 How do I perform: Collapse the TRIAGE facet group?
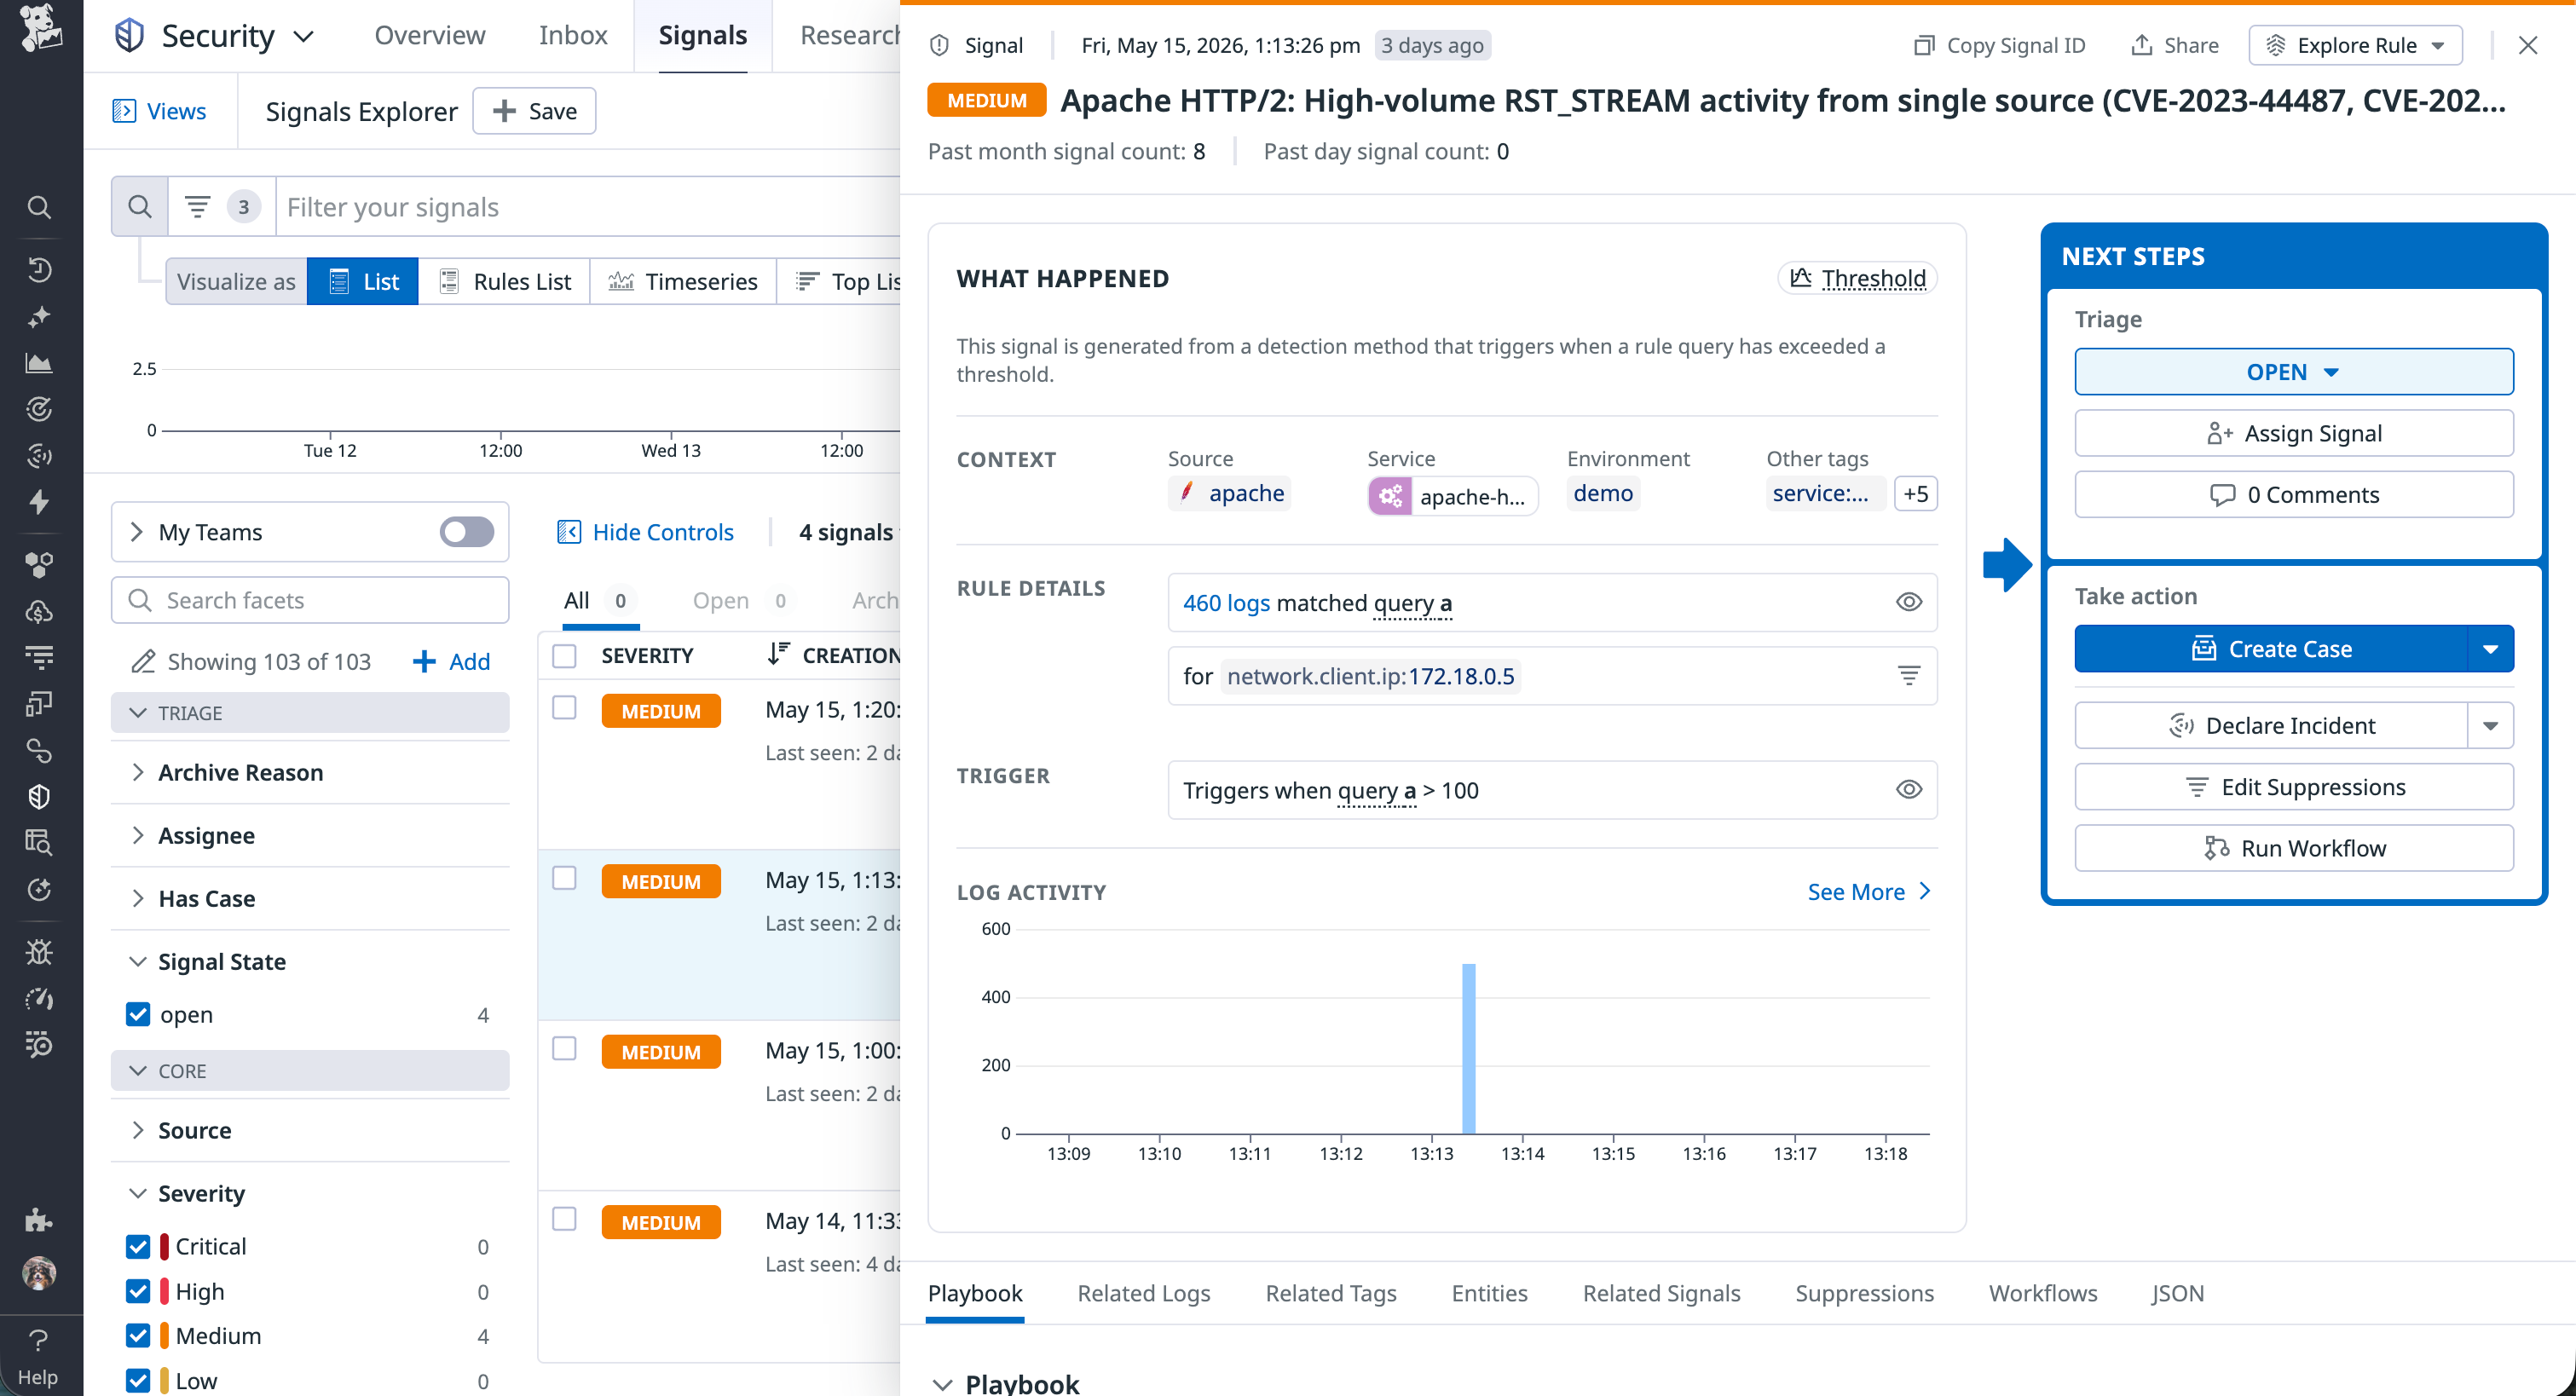(310, 713)
